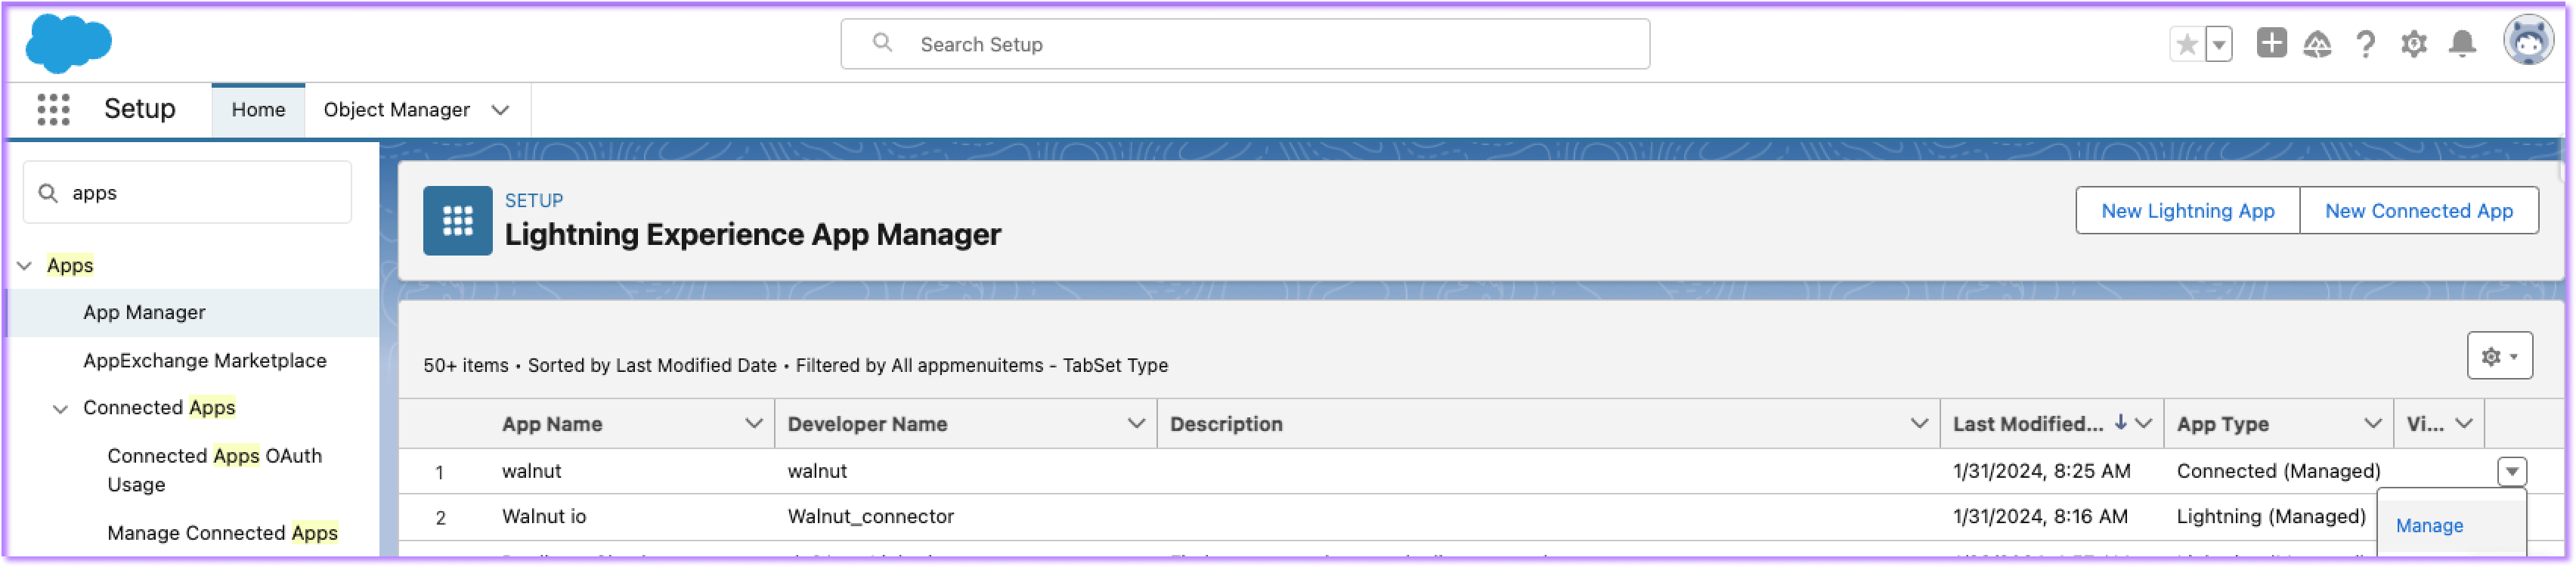The width and height of the screenshot is (2576, 567).
Task: Open the App Launcher dots icon
Action: (53, 109)
